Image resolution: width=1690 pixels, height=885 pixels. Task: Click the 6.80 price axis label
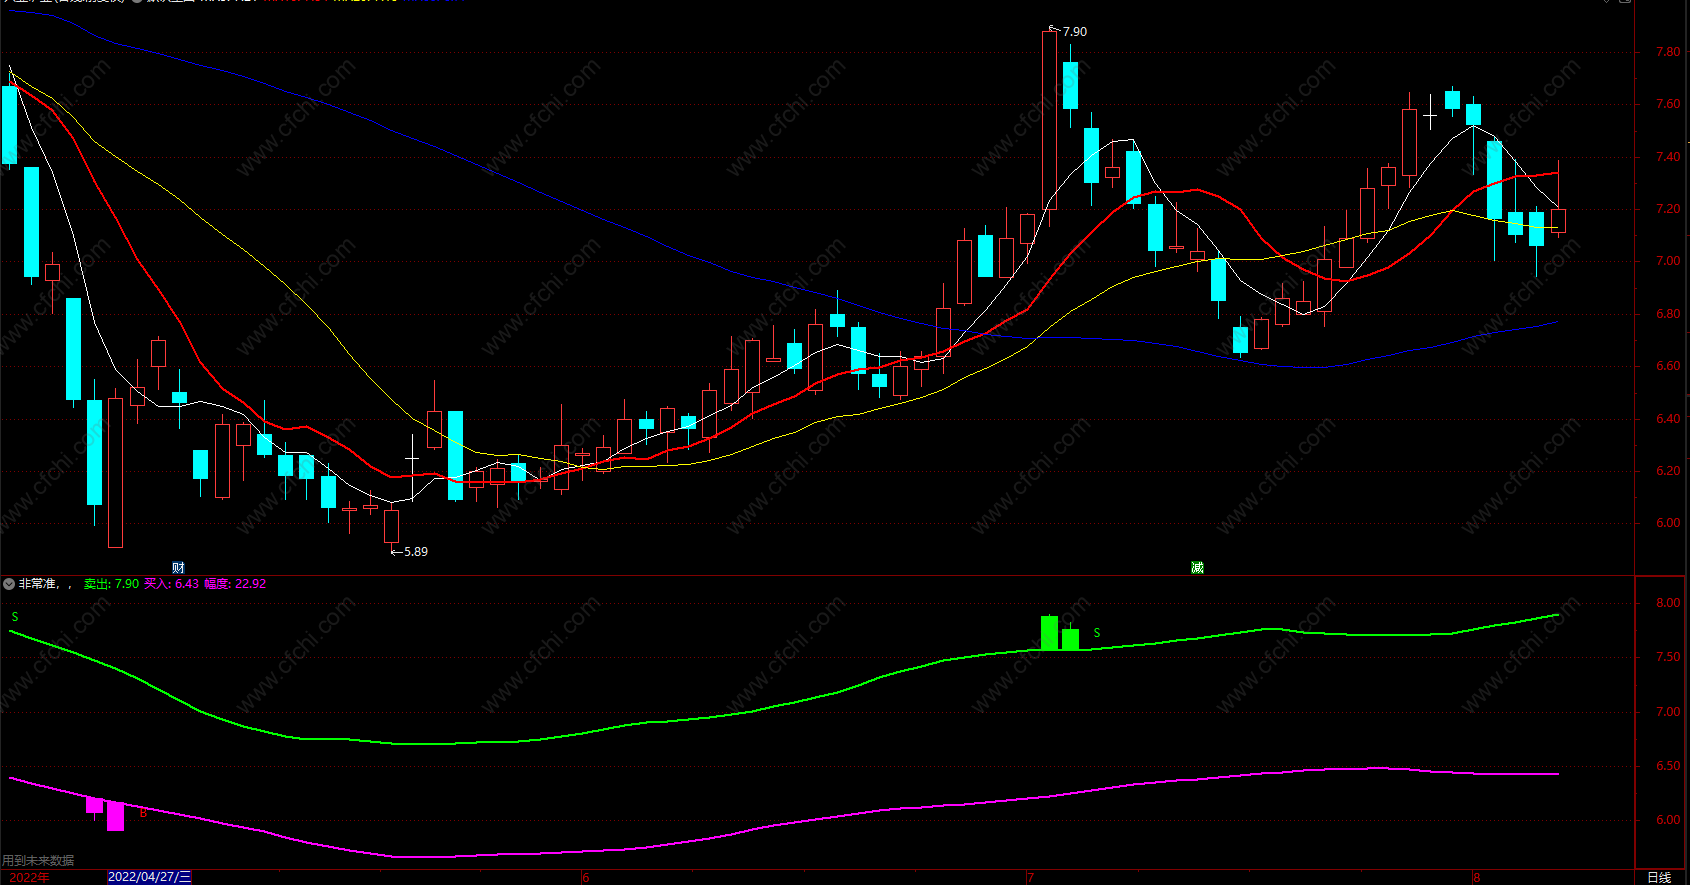tap(1668, 314)
